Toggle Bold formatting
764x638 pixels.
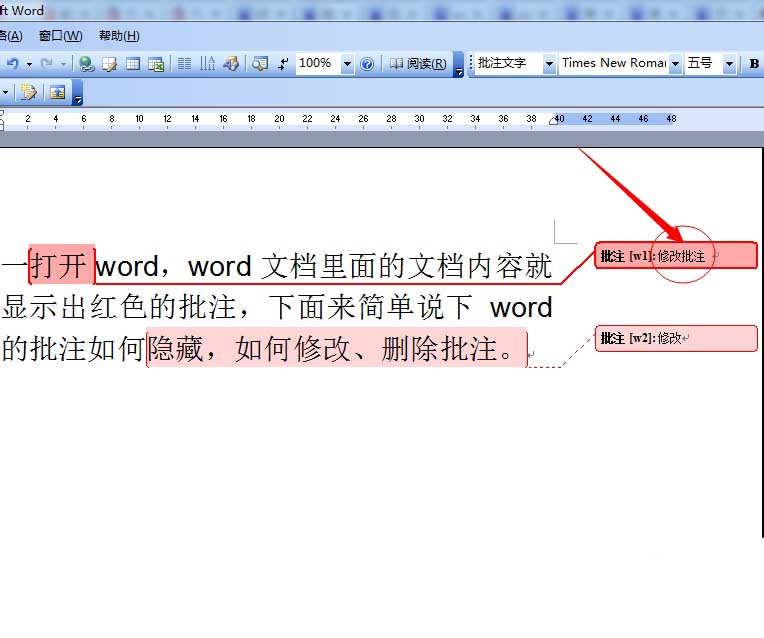point(754,64)
